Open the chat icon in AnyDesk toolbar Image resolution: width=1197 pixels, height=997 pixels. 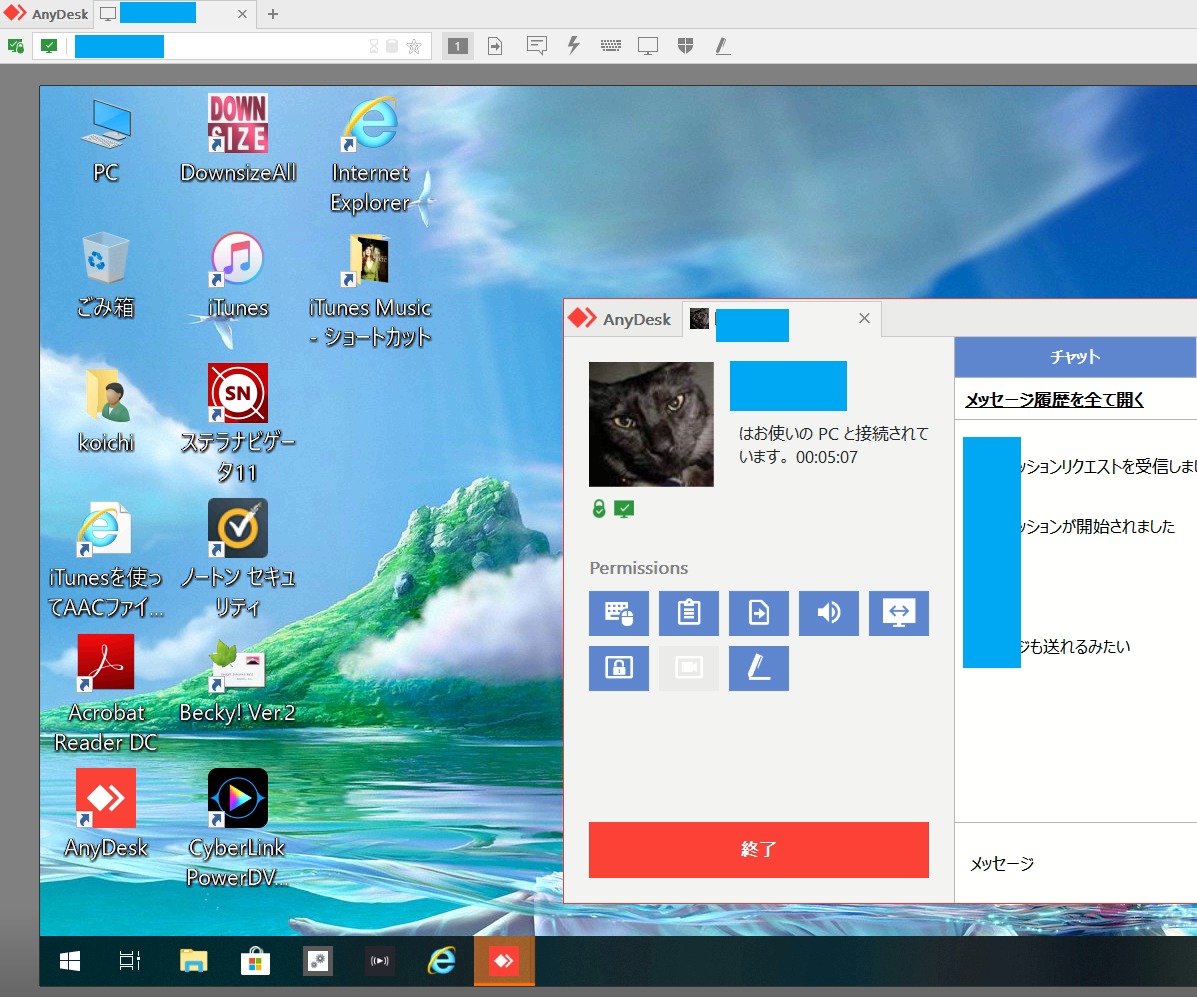pos(537,46)
